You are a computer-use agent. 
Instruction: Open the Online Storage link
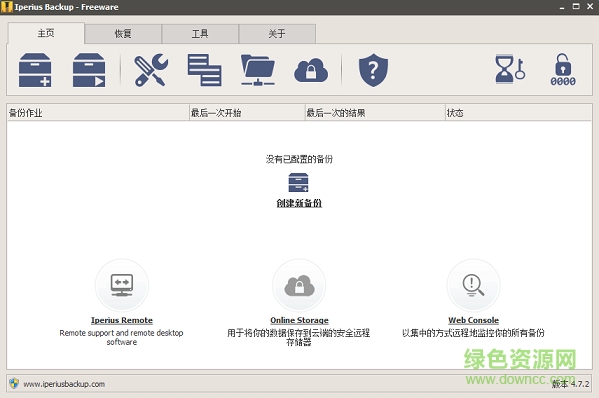click(x=299, y=320)
